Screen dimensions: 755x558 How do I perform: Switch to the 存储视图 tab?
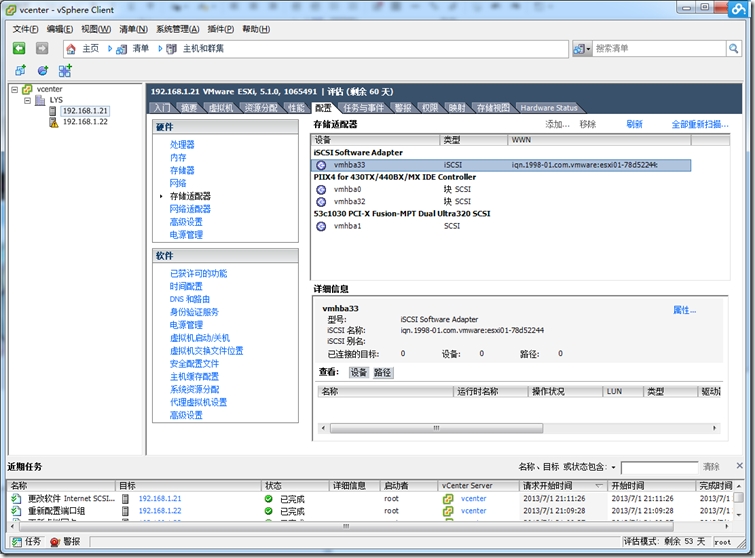click(x=493, y=108)
